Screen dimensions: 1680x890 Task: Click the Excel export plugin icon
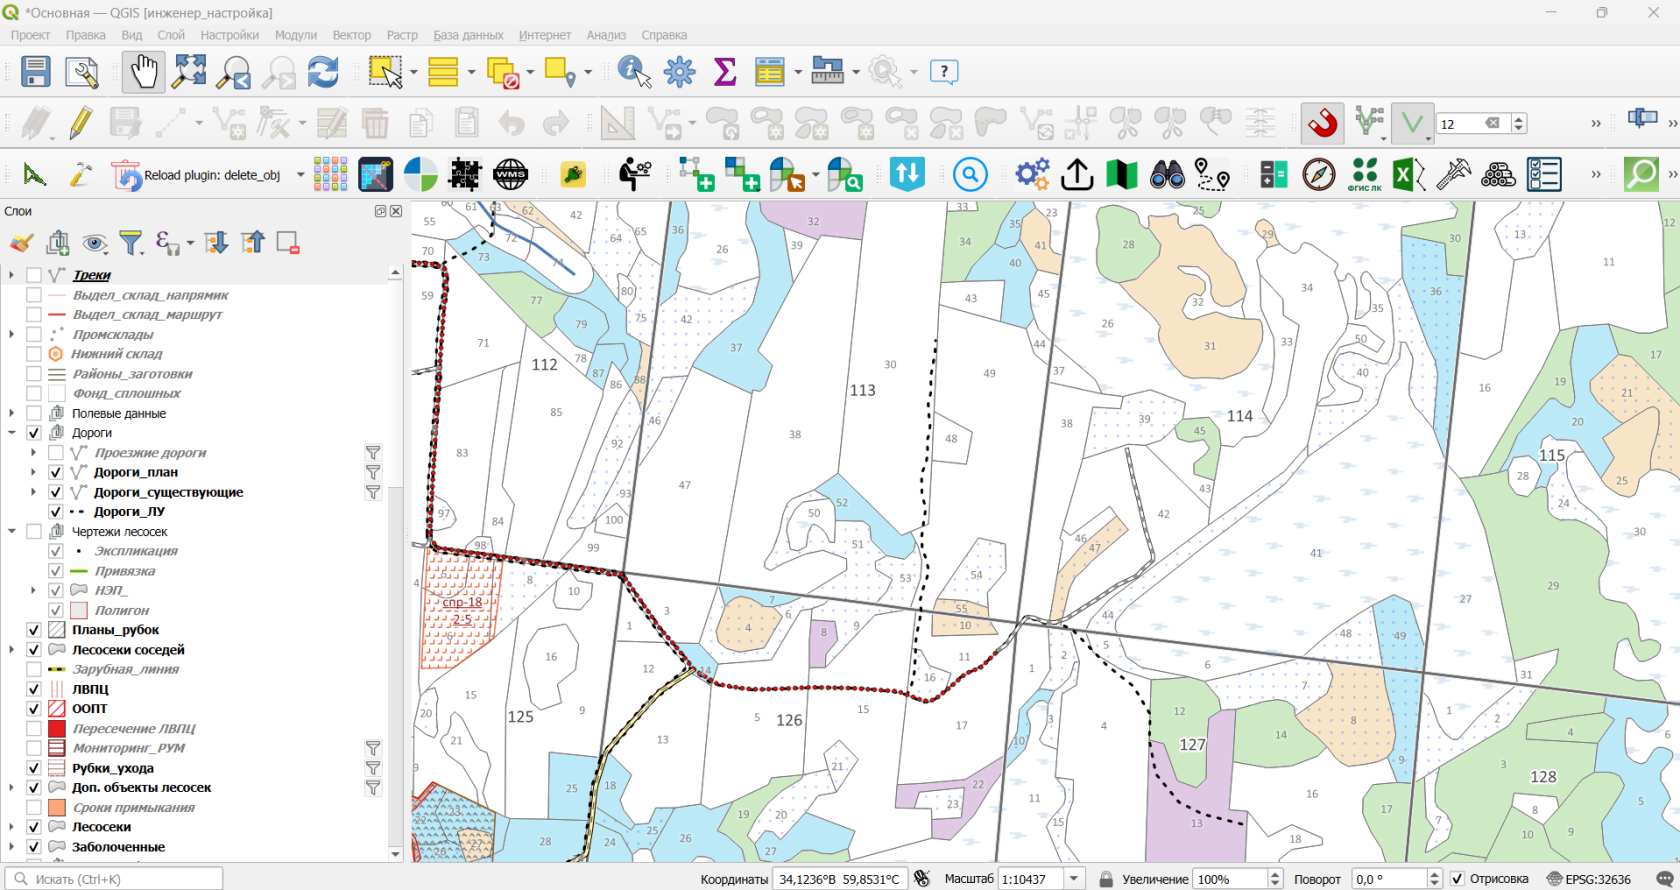pyautogui.click(x=1409, y=175)
